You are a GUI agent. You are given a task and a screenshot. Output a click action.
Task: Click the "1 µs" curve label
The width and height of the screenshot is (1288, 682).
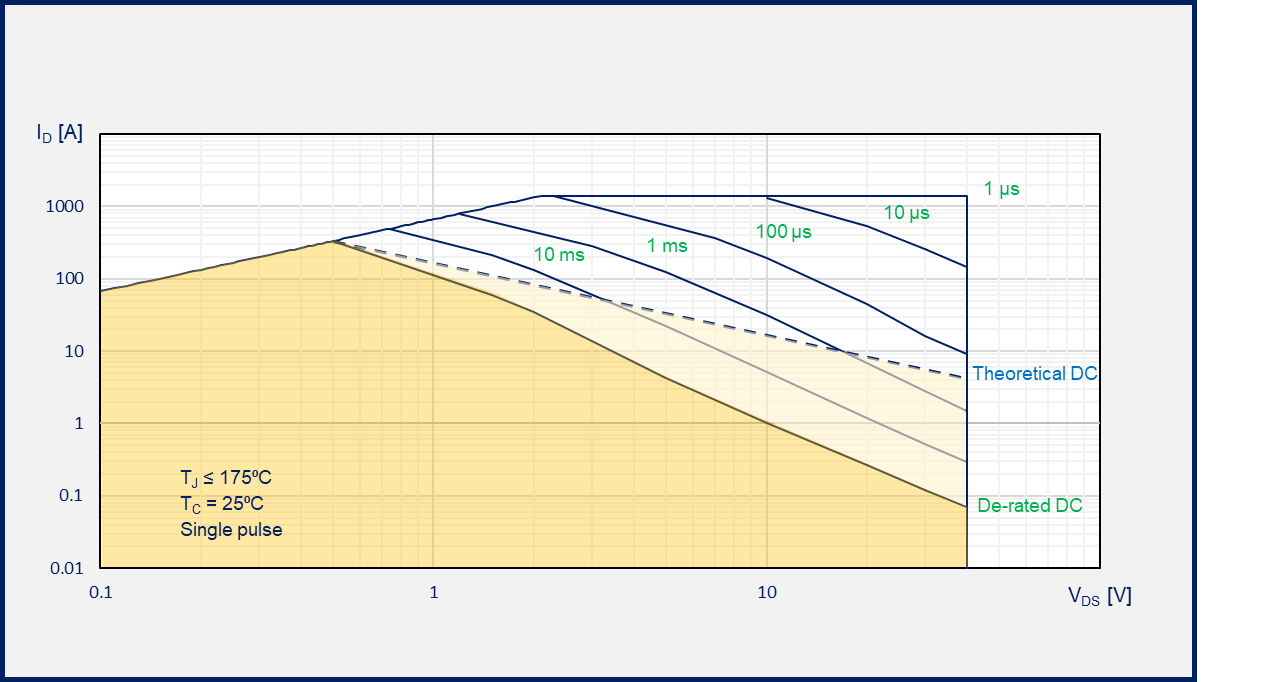click(x=1001, y=188)
